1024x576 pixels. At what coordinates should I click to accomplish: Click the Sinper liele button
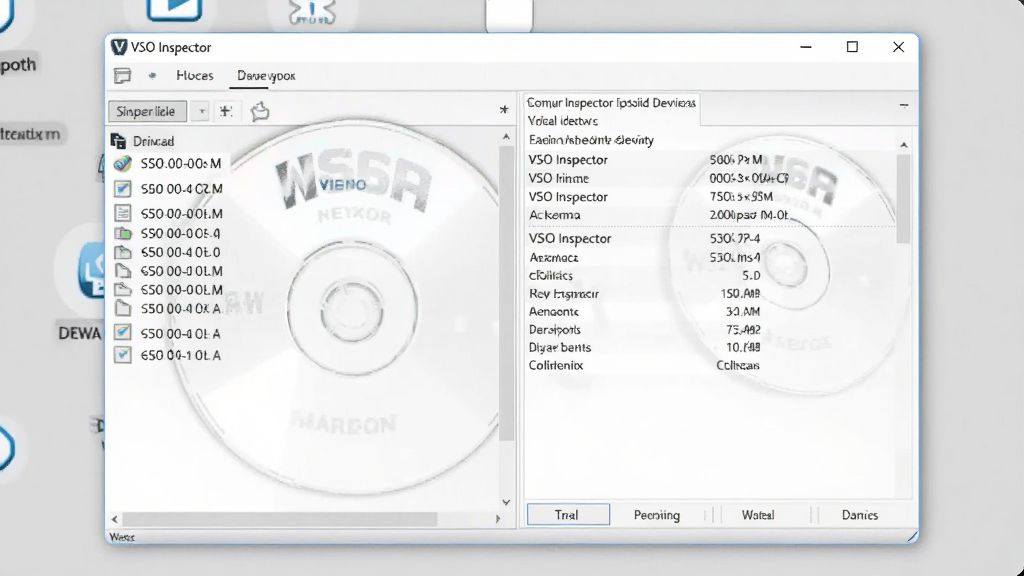(147, 112)
